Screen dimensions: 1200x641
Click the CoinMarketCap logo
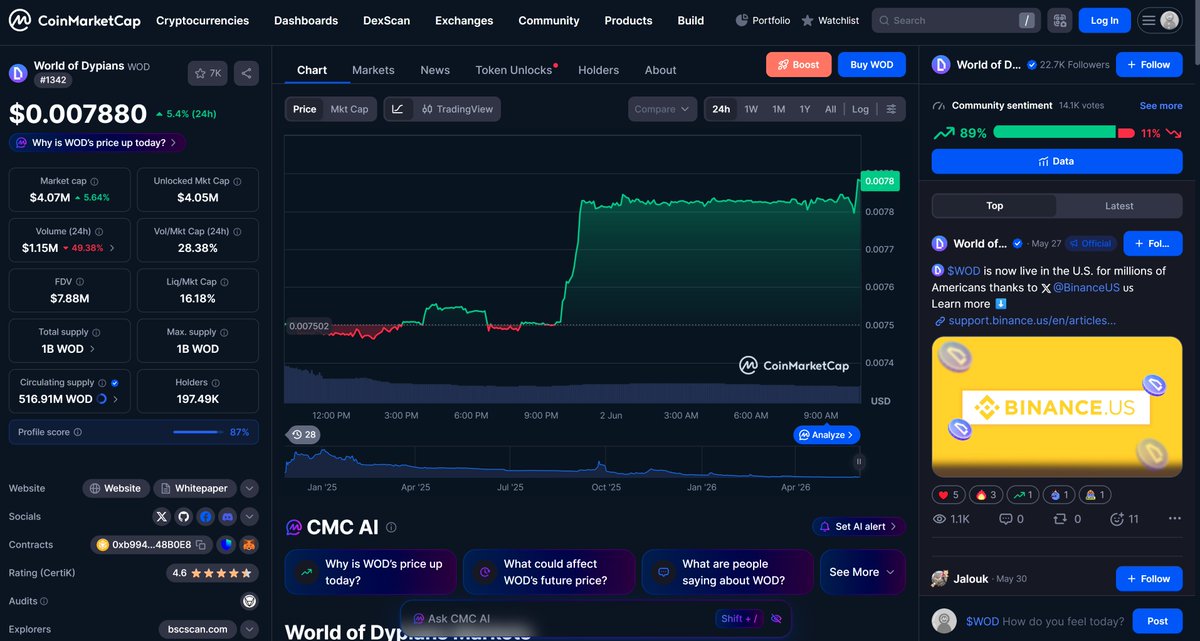(75, 20)
